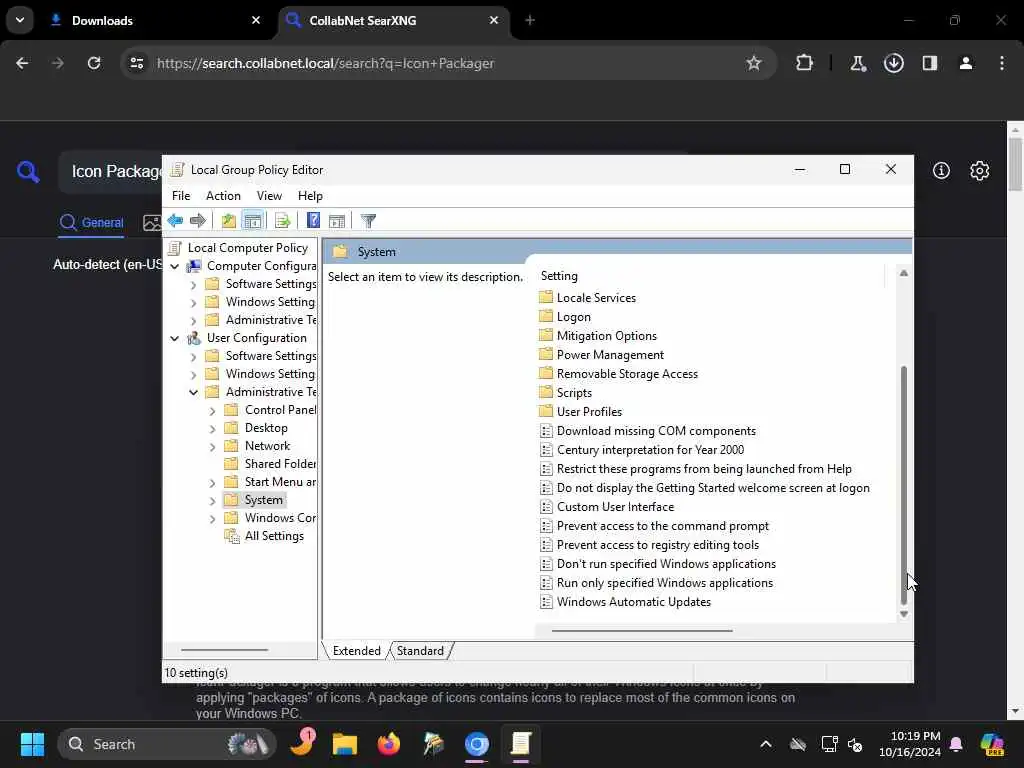Open the View menu
Viewport: 1024px width, 768px height.
click(269, 196)
